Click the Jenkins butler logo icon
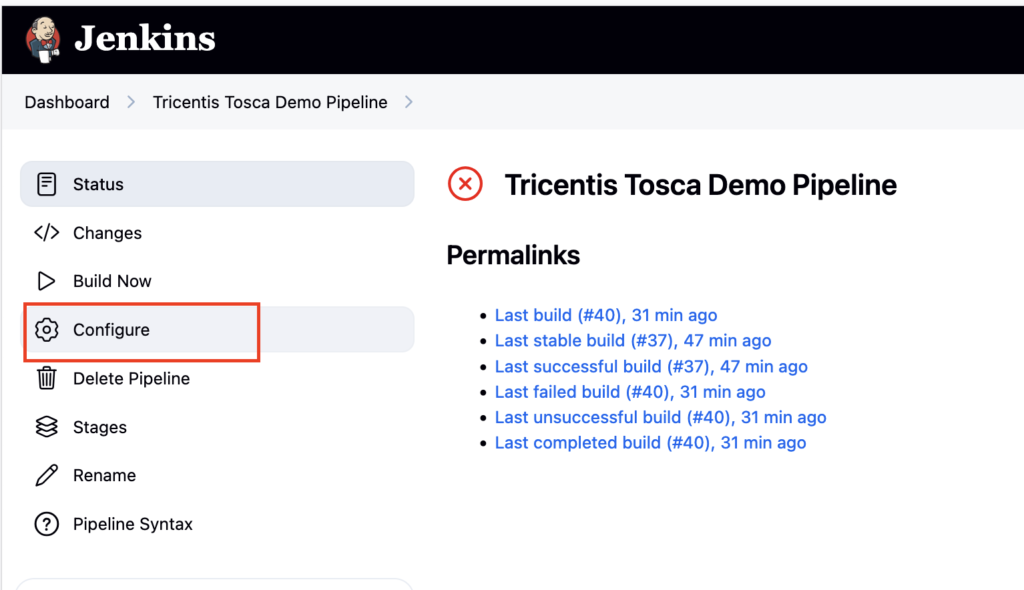Image resolution: width=1024 pixels, height=590 pixels. [43, 40]
